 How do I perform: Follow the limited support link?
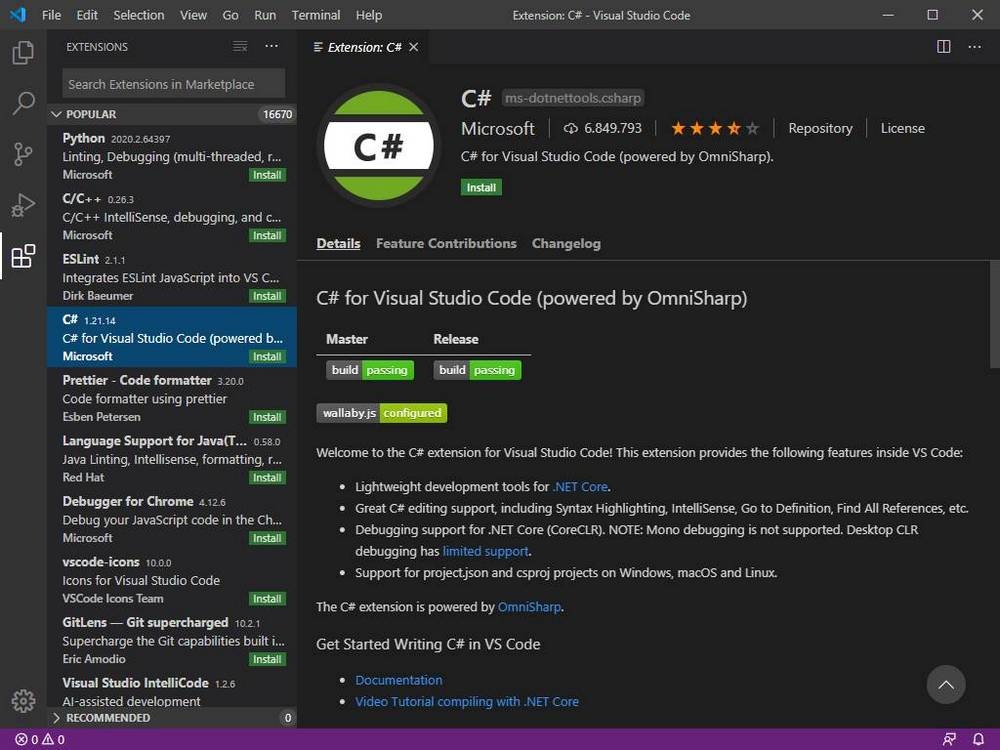coord(485,551)
